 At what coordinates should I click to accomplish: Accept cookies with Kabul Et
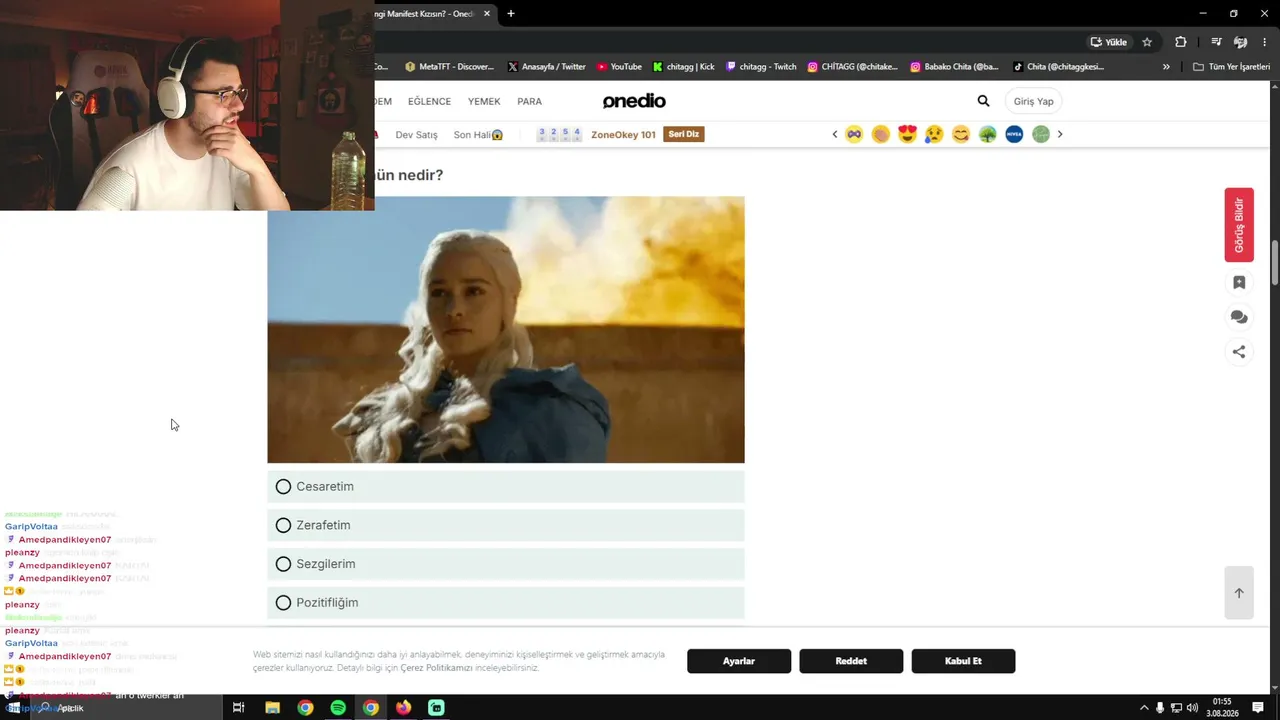click(x=963, y=661)
